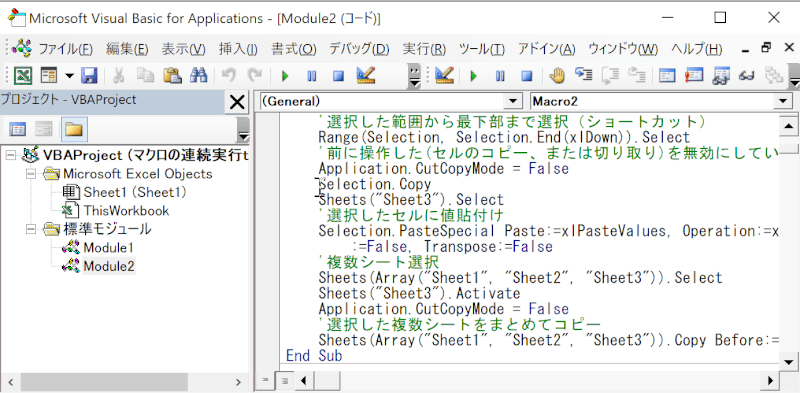
Task: Click the Step Into icon
Action: coord(583,76)
